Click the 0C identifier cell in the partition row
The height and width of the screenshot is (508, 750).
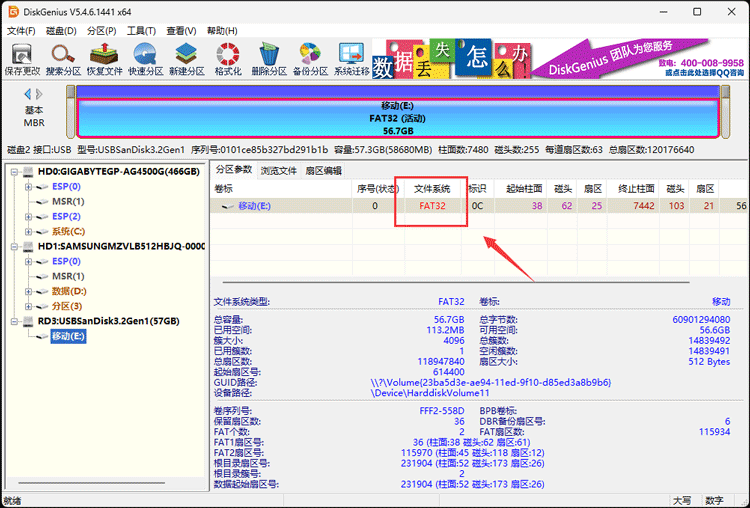click(x=477, y=206)
